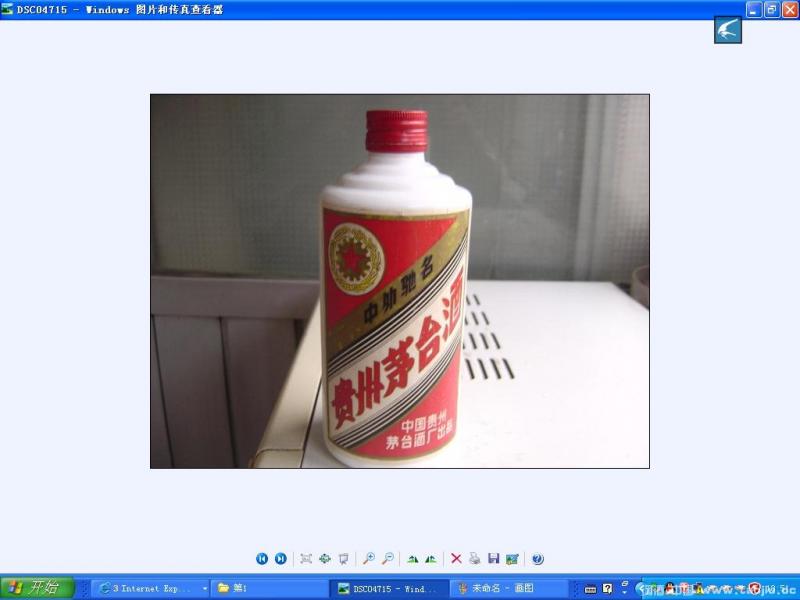
Task: Print the current picture
Action: 475,559
